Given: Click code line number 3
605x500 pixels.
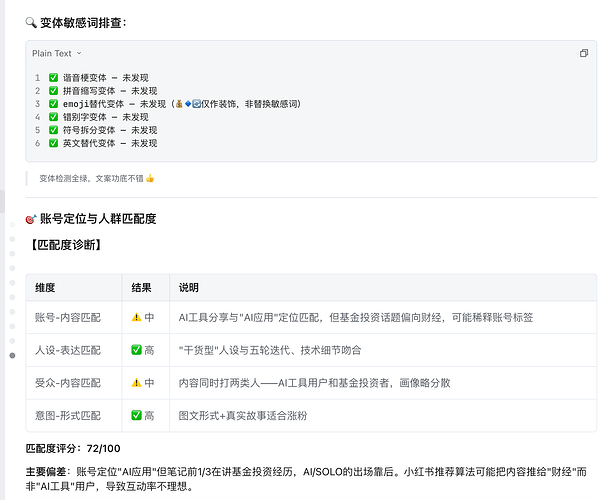Looking at the screenshot, I should coord(37,104).
